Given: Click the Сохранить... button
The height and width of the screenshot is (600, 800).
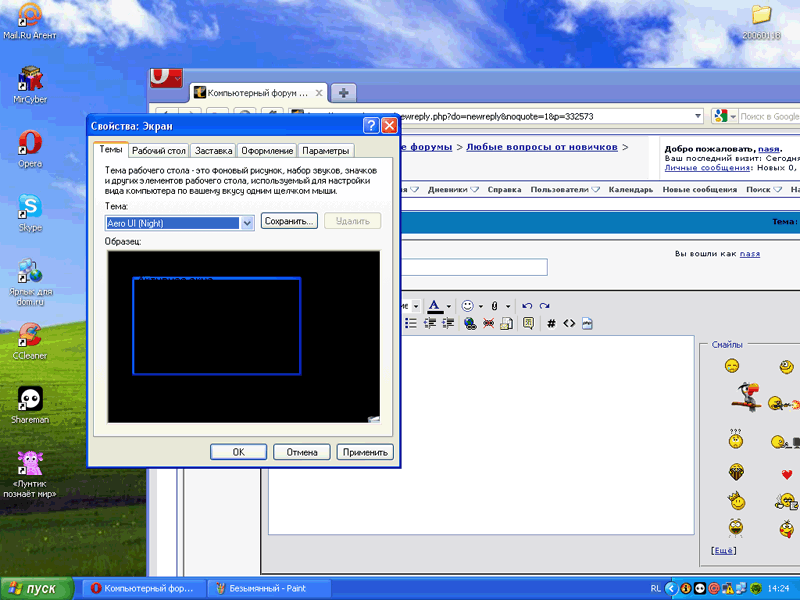Looking at the screenshot, I should tap(289, 221).
